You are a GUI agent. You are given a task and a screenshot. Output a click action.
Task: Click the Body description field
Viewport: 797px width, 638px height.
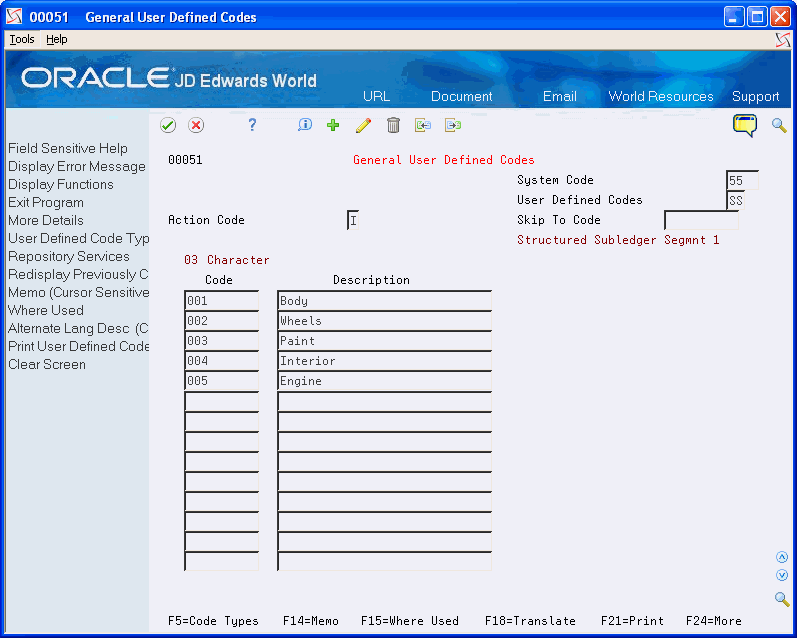tap(384, 300)
